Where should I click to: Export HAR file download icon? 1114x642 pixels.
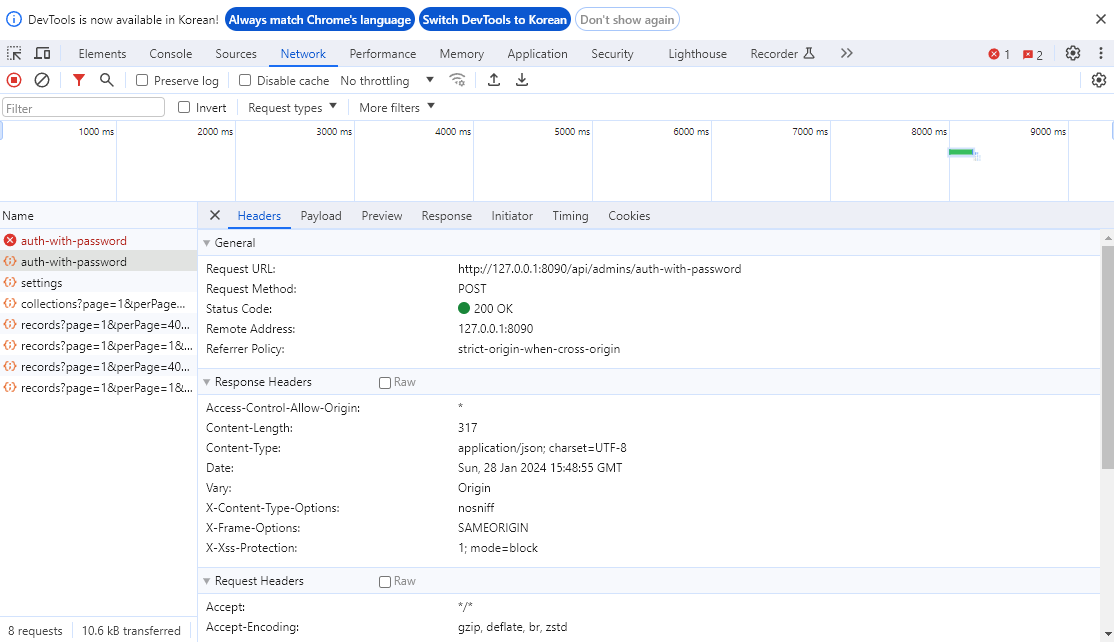(521, 80)
